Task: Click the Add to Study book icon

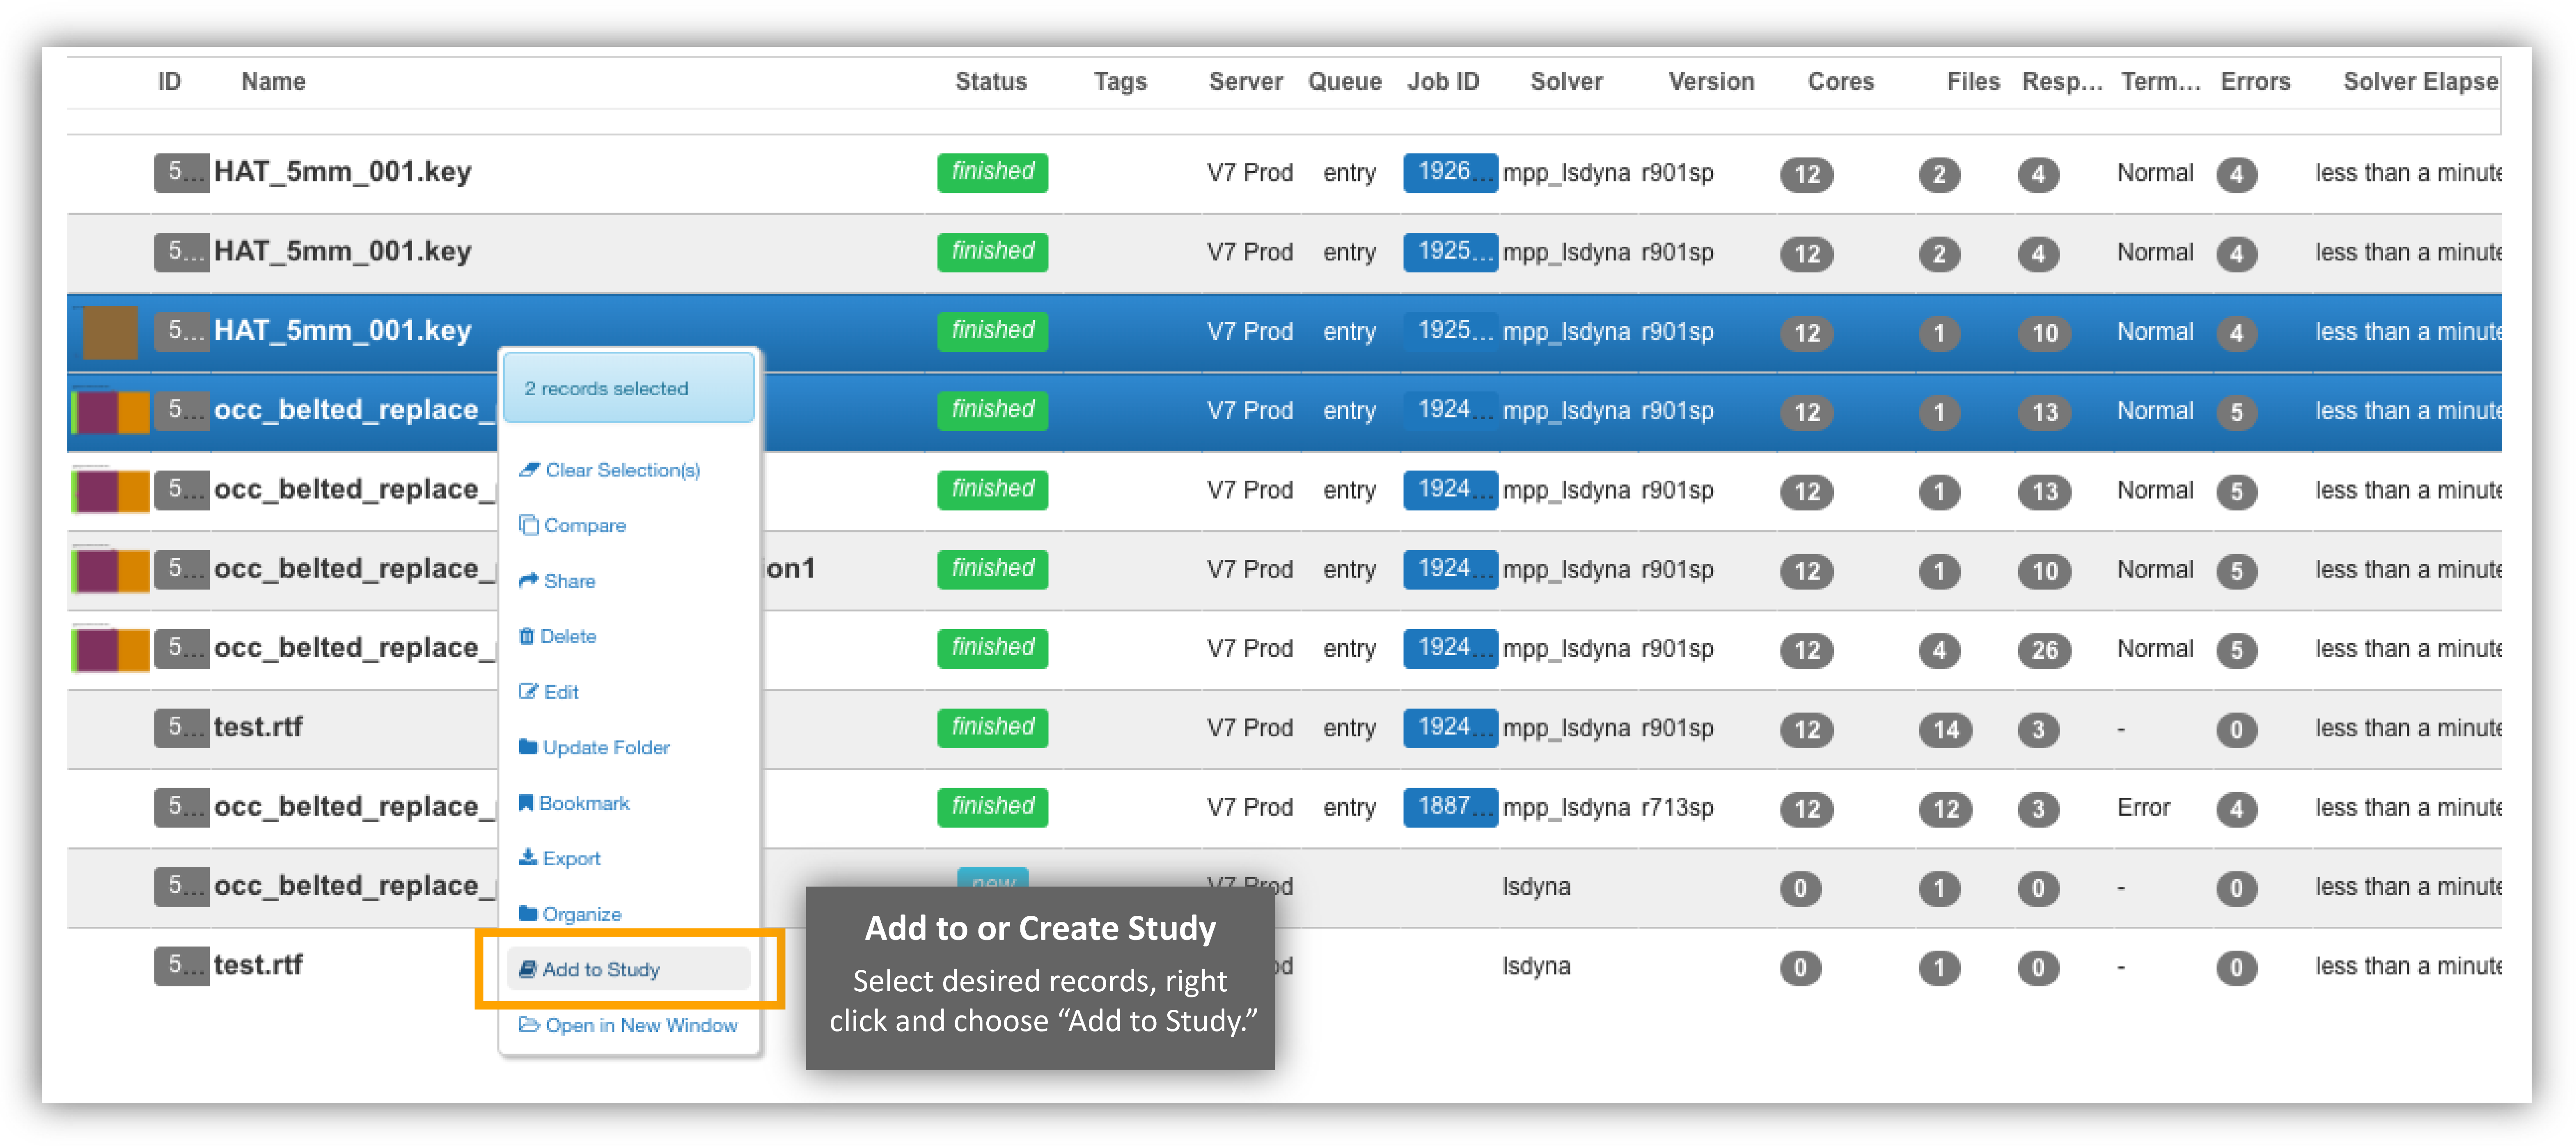Action: click(528, 969)
